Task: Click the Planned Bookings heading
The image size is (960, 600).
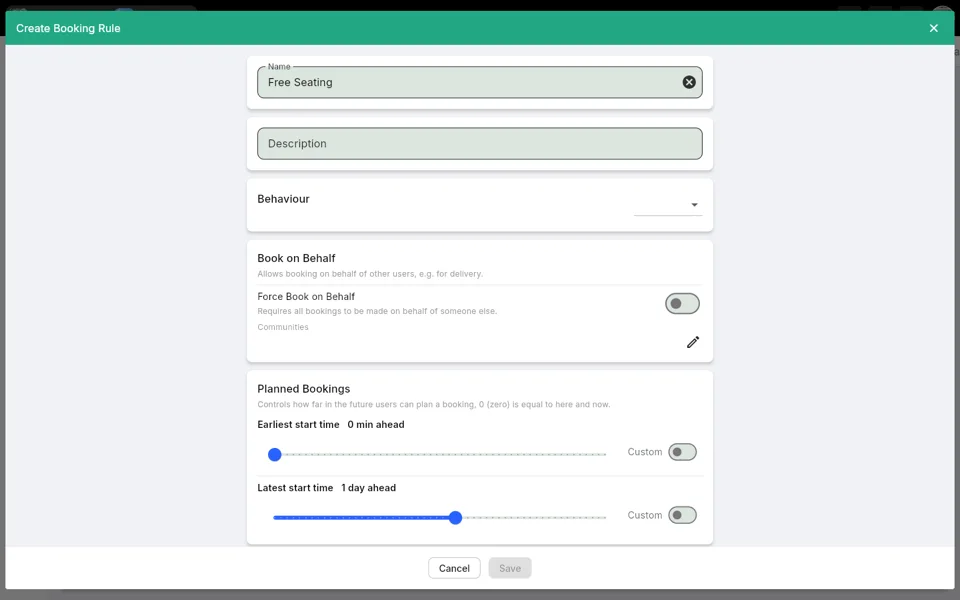Action: [304, 389]
